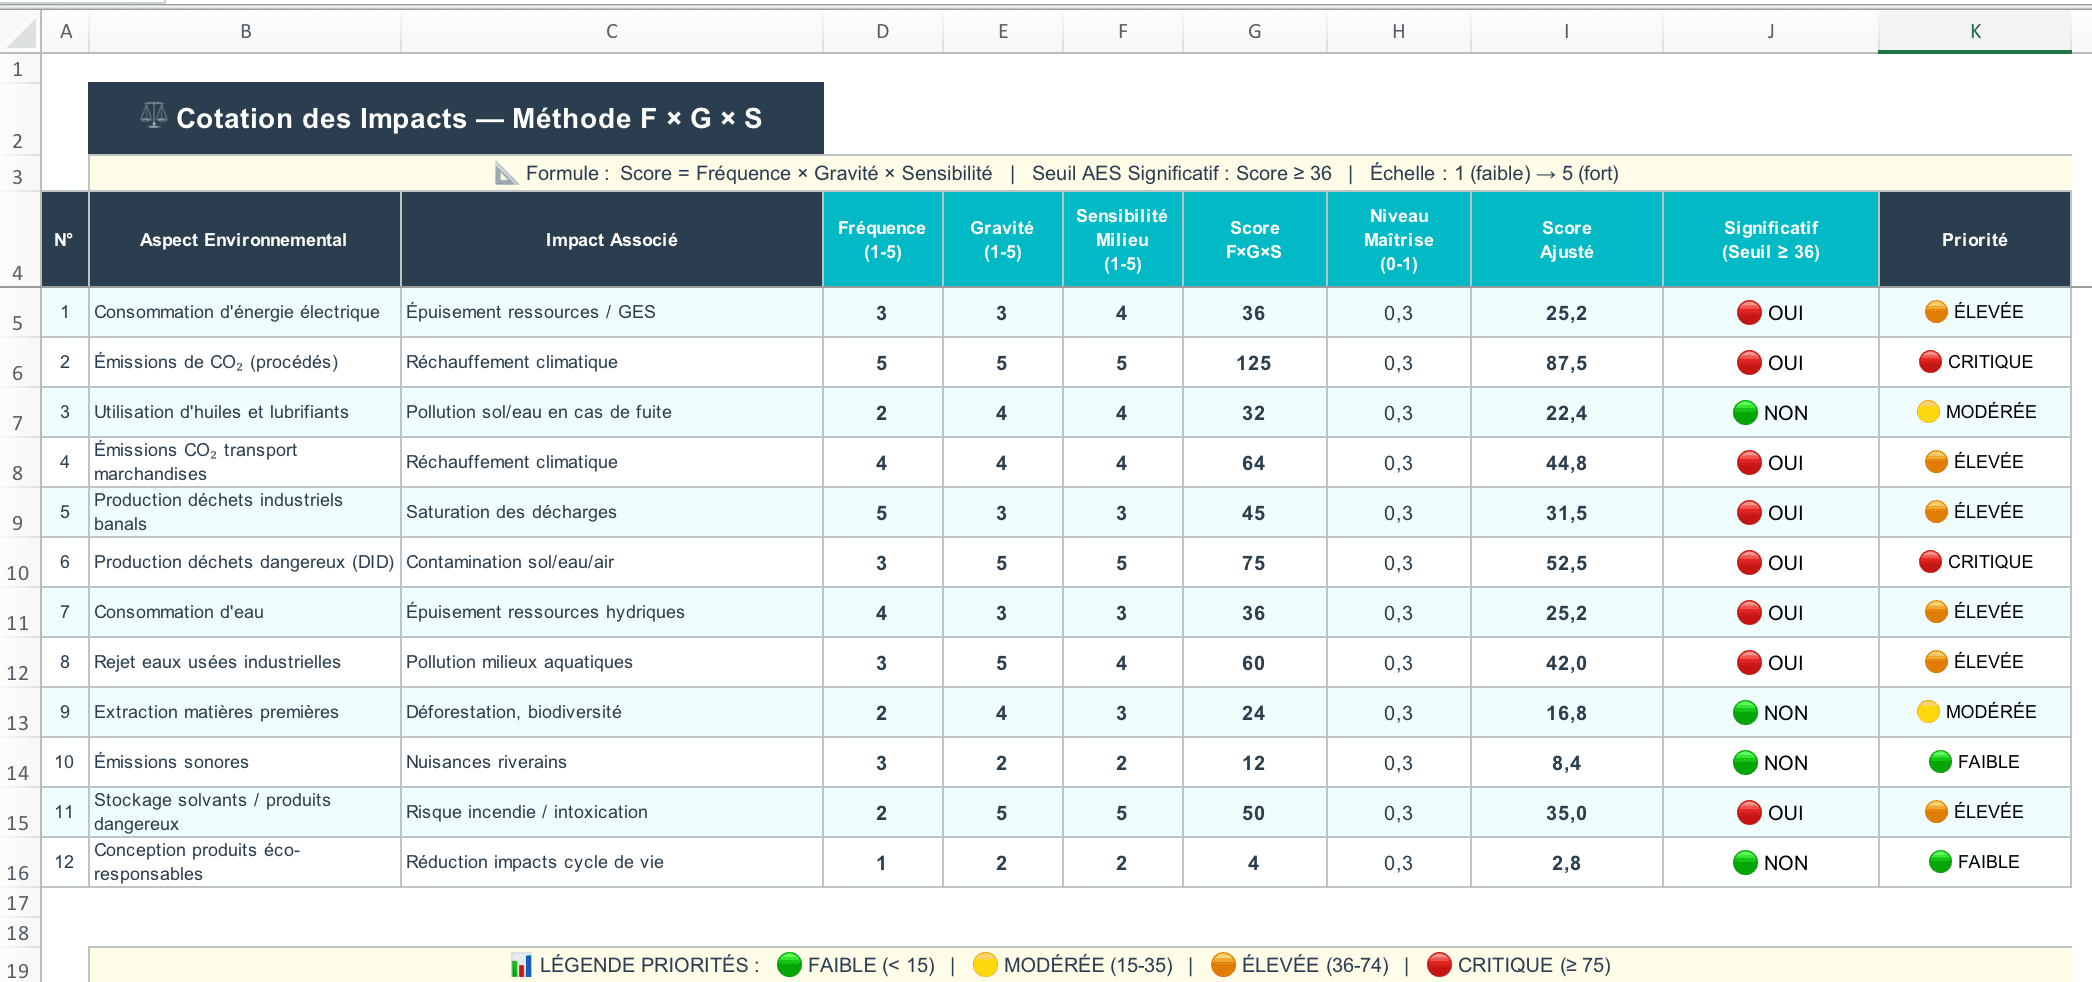
Task: Select the Réchauffement climatique cell in row 6
Action: (611, 363)
